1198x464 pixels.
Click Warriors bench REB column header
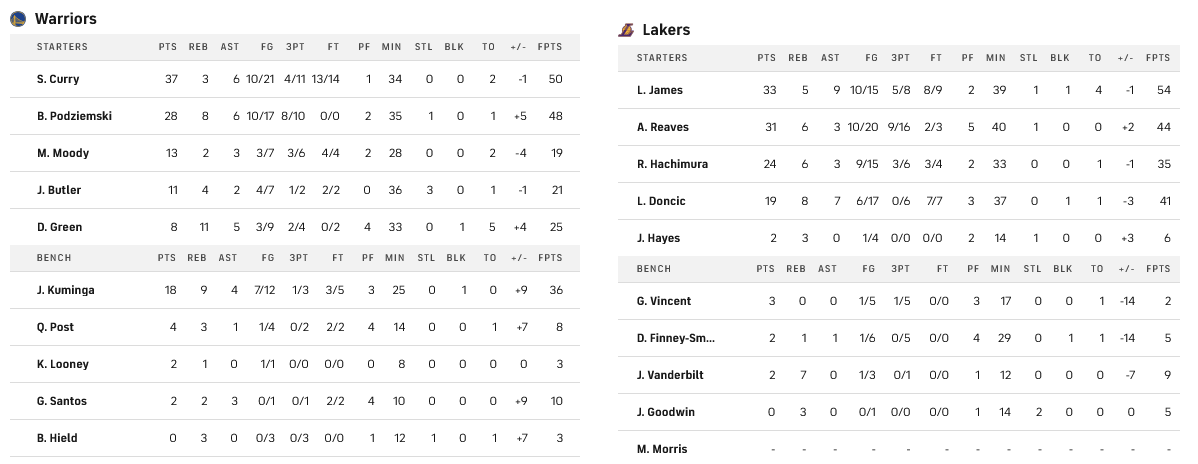click(x=197, y=258)
